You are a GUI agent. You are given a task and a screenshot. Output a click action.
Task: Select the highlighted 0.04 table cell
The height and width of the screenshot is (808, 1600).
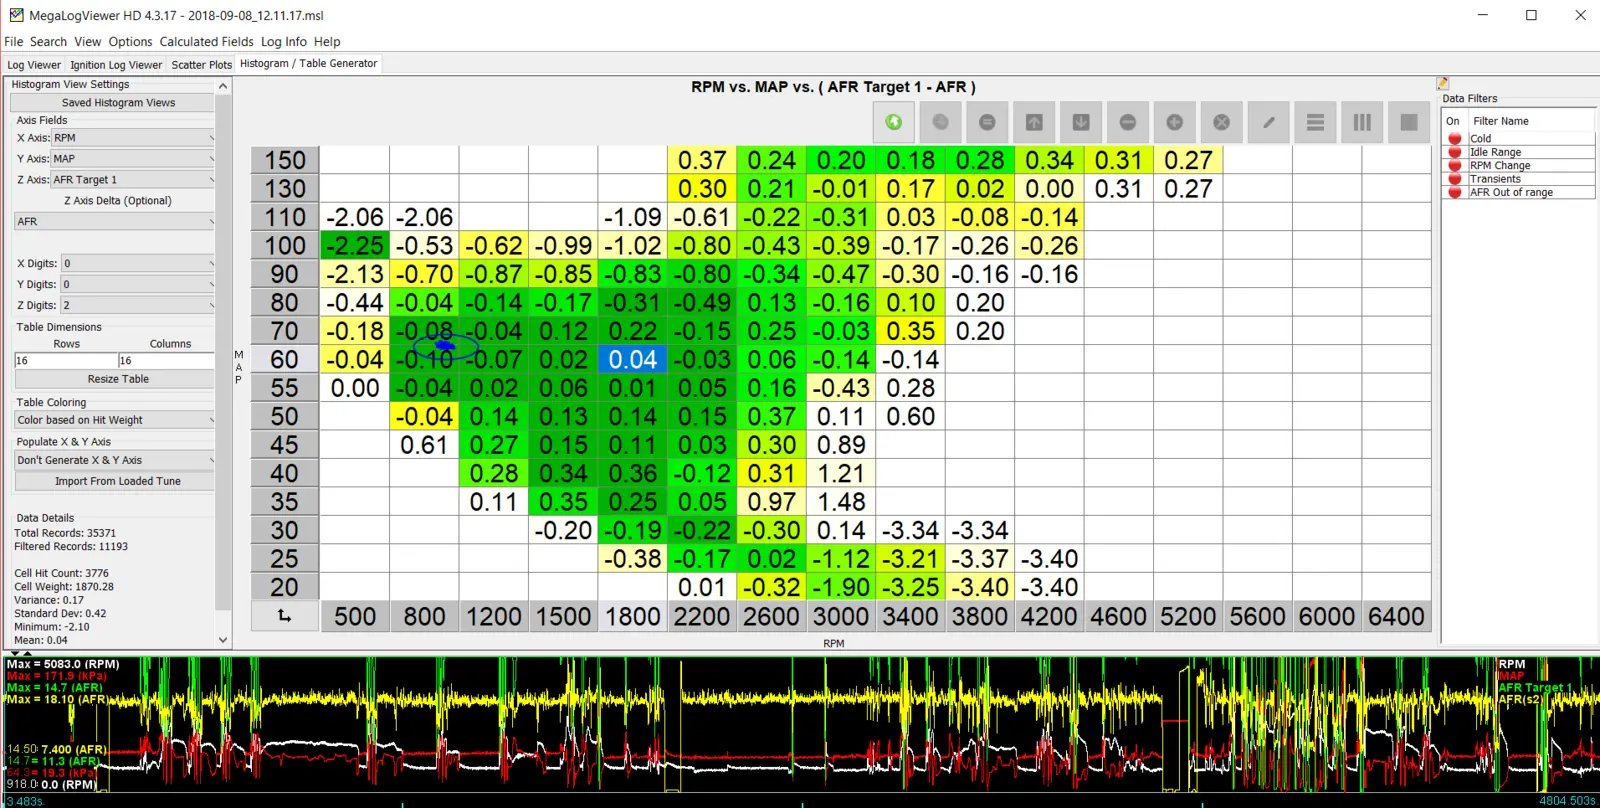[x=632, y=360]
